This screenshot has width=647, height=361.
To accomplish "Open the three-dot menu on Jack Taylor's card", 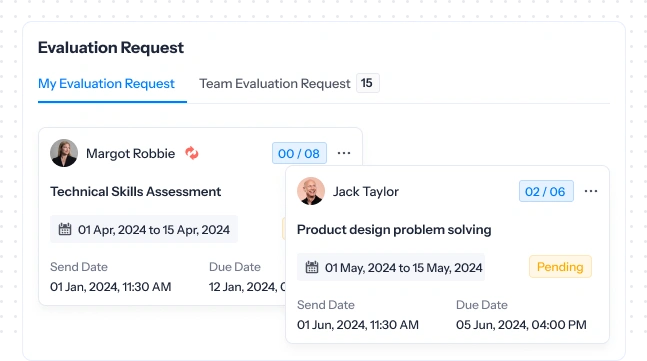I will coord(591,191).
